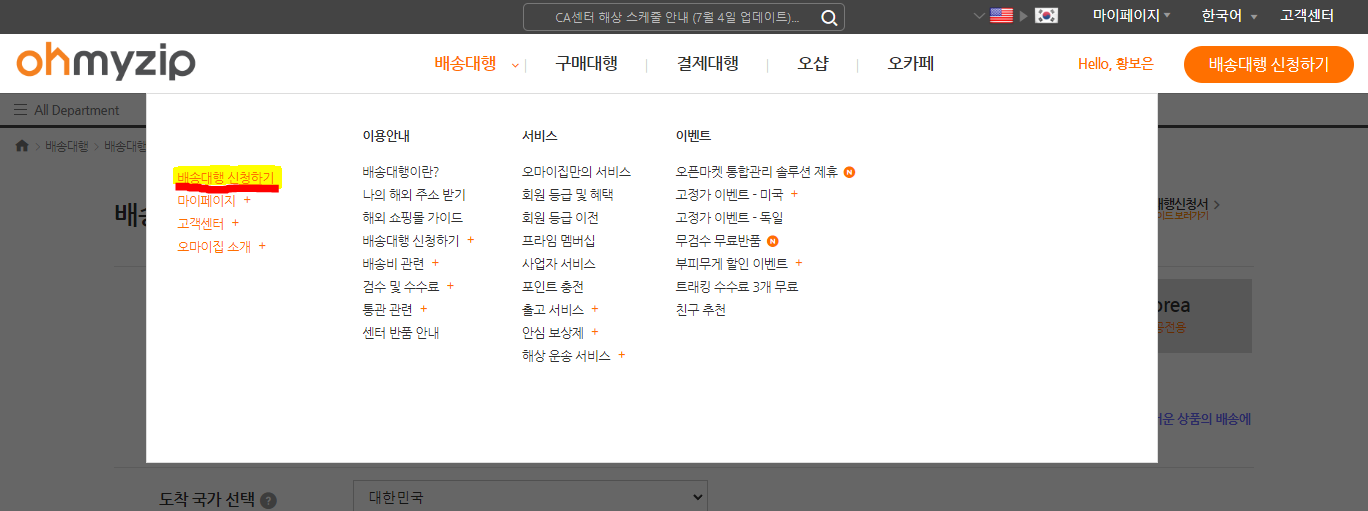The height and width of the screenshot is (511, 1368).
Task: Click Hello, 황보은 user greeting
Action: click(1116, 64)
